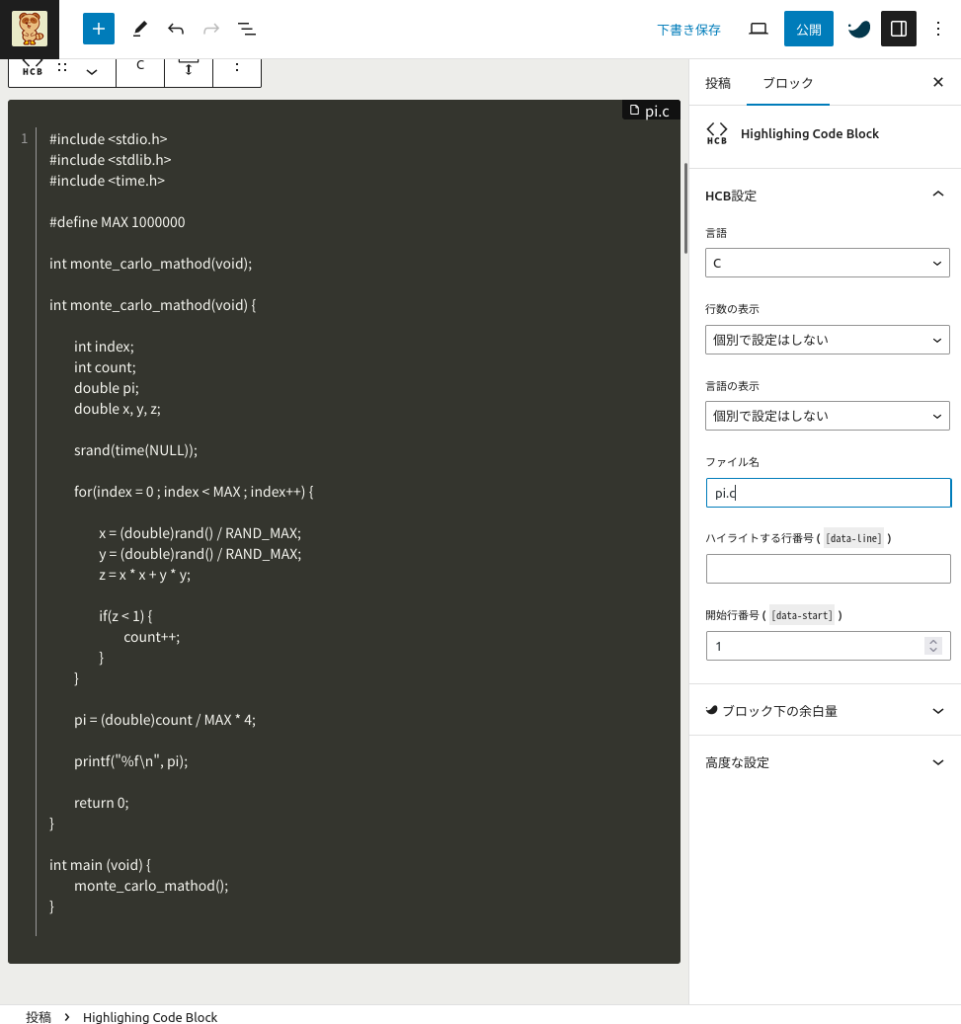
Task: Select the pencil Tools icon
Action: 140,29
